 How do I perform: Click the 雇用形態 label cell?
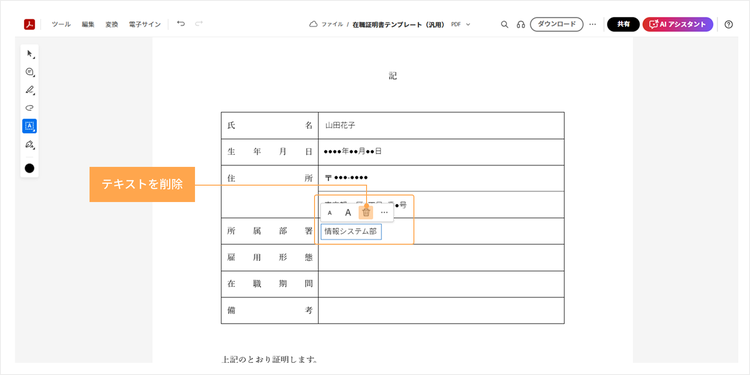[270, 257]
